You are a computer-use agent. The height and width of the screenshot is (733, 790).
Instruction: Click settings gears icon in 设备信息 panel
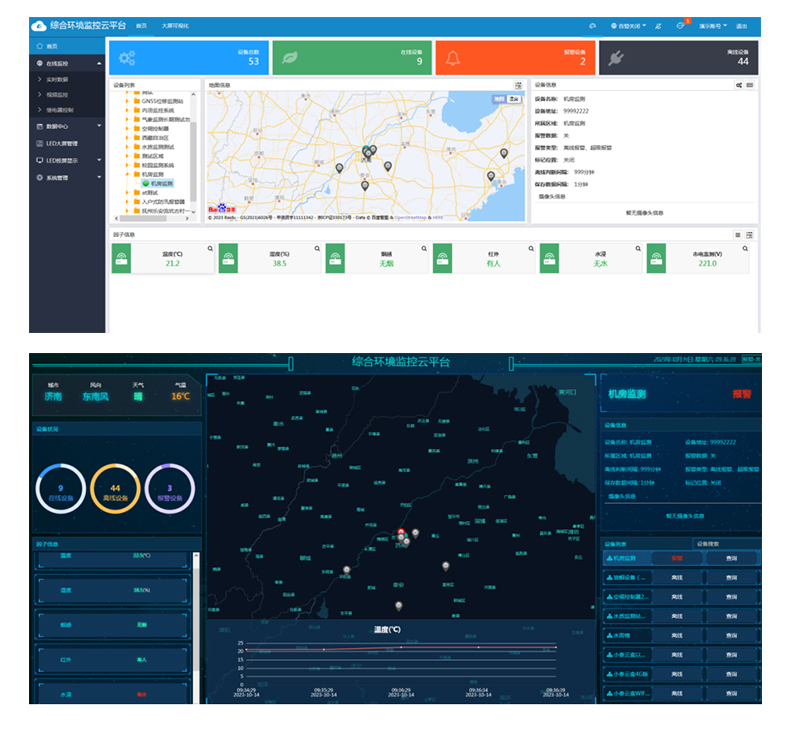tap(739, 85)
